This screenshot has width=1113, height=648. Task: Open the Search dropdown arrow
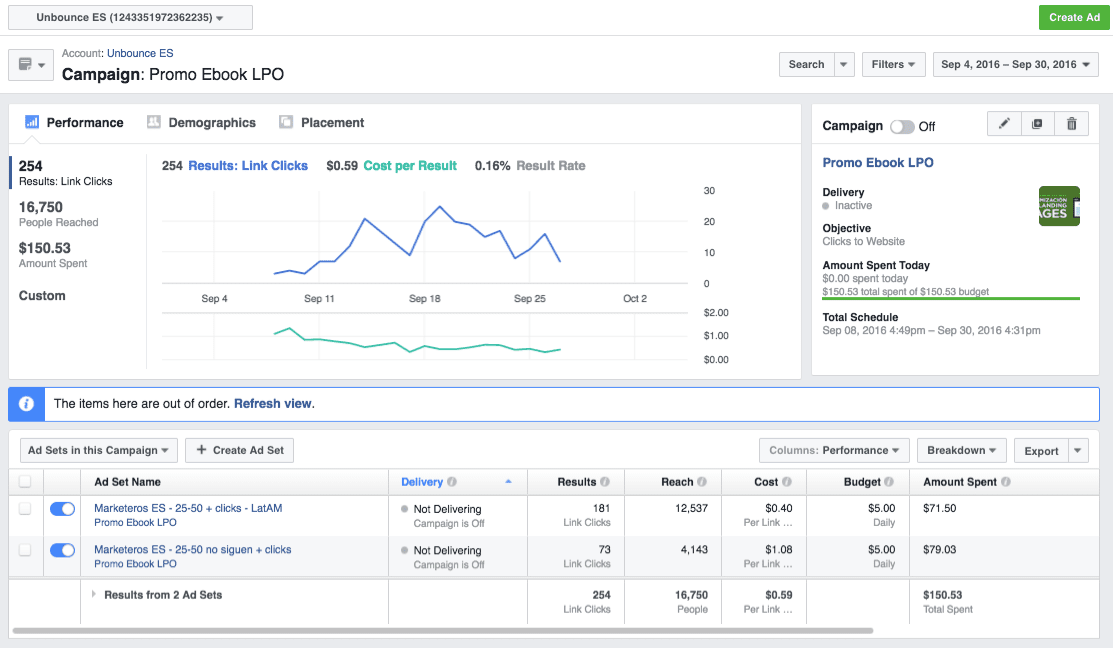[843, 65]
